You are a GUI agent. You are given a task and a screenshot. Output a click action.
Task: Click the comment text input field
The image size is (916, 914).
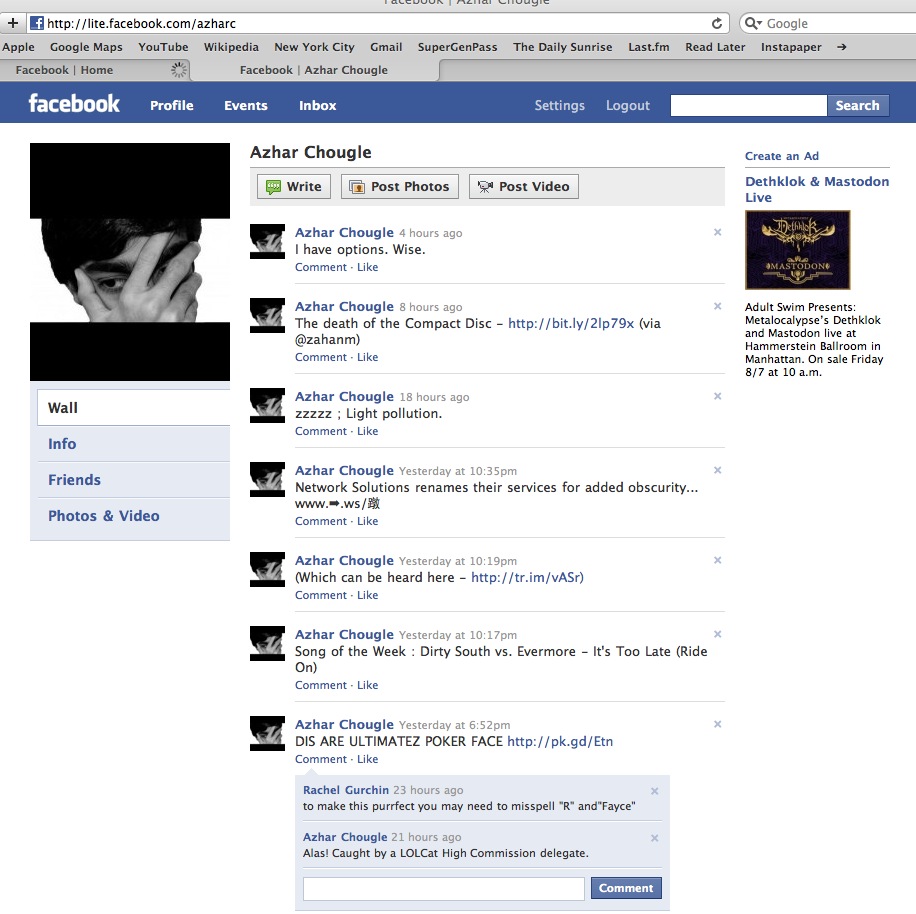pos(443,888)
